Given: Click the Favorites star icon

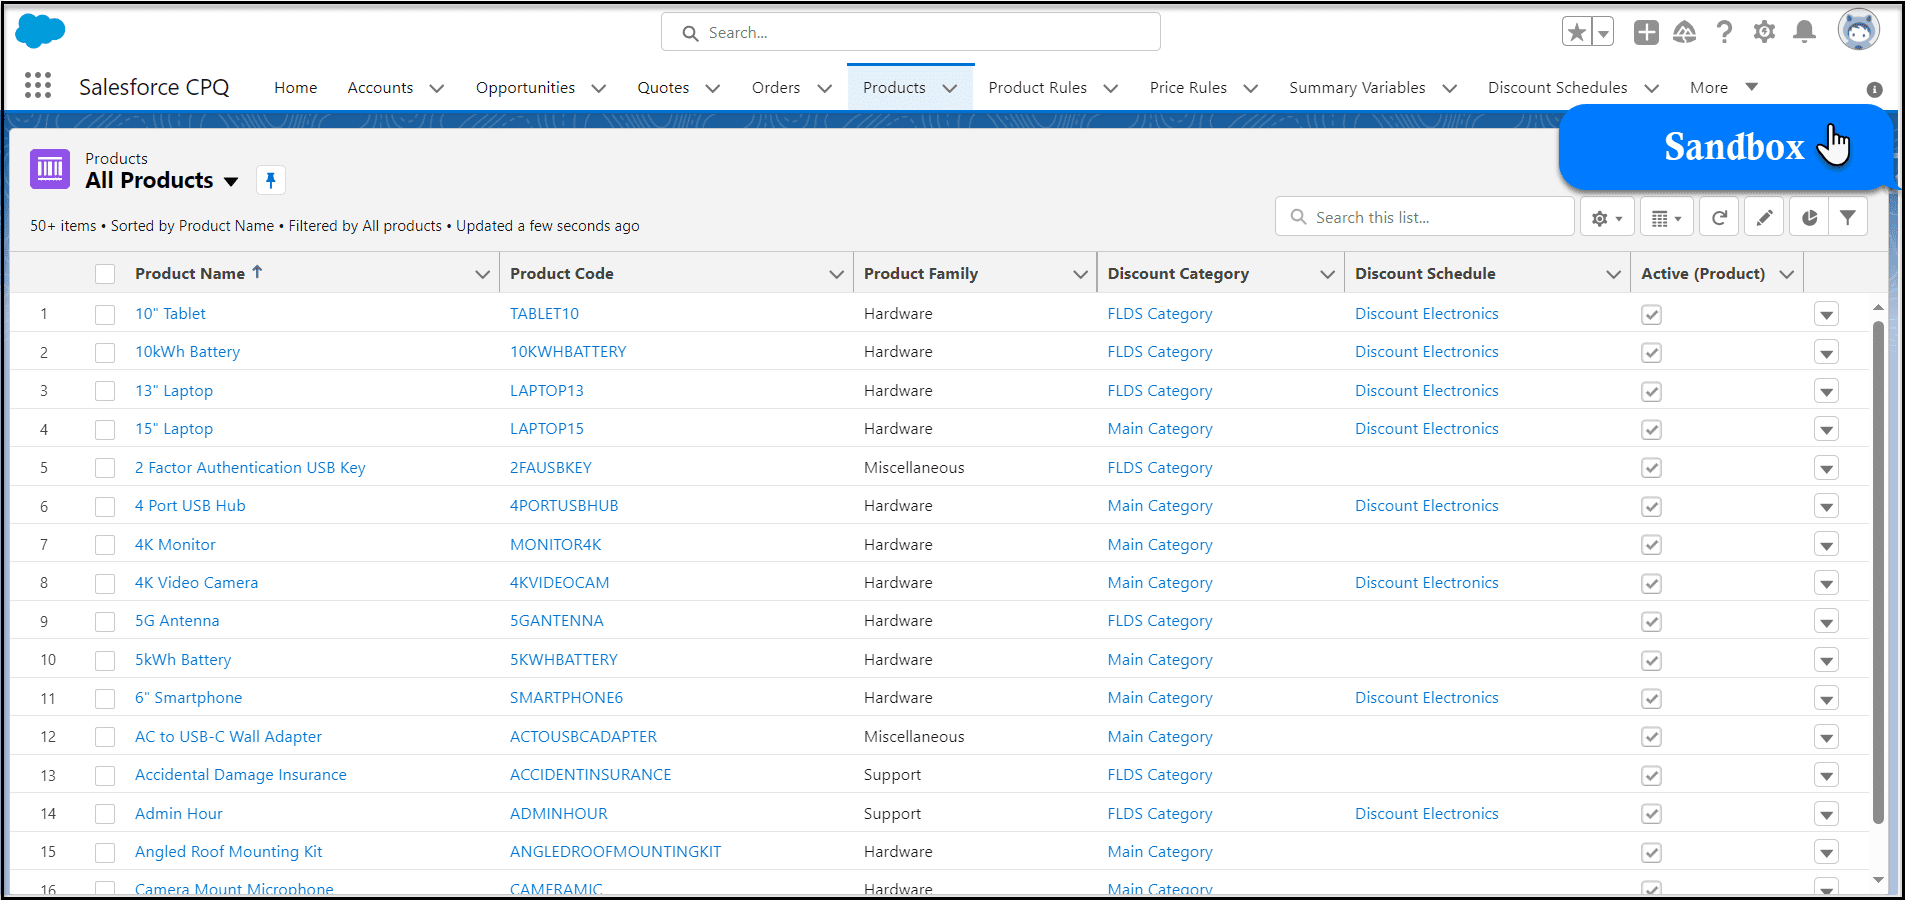Looking at the screenshot, I should coord(1577,32).
